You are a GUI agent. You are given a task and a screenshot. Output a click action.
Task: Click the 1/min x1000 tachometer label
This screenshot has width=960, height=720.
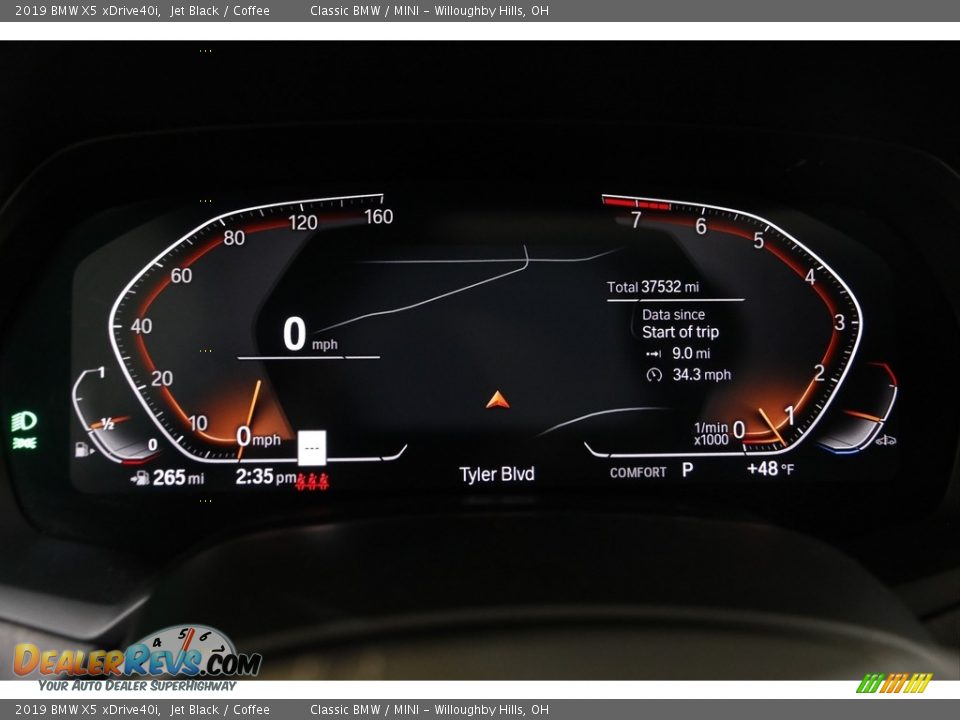[x=711, y=433]
